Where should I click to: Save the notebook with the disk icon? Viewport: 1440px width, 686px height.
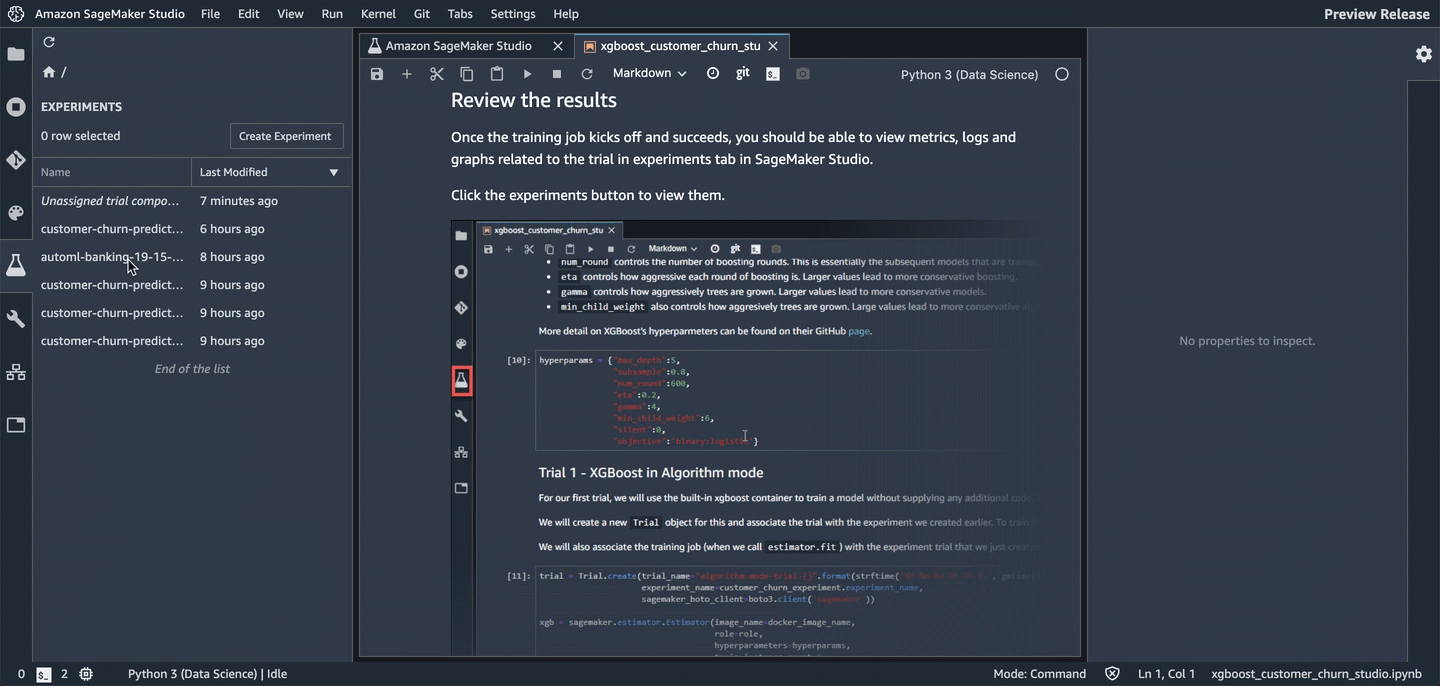[377, 74]
